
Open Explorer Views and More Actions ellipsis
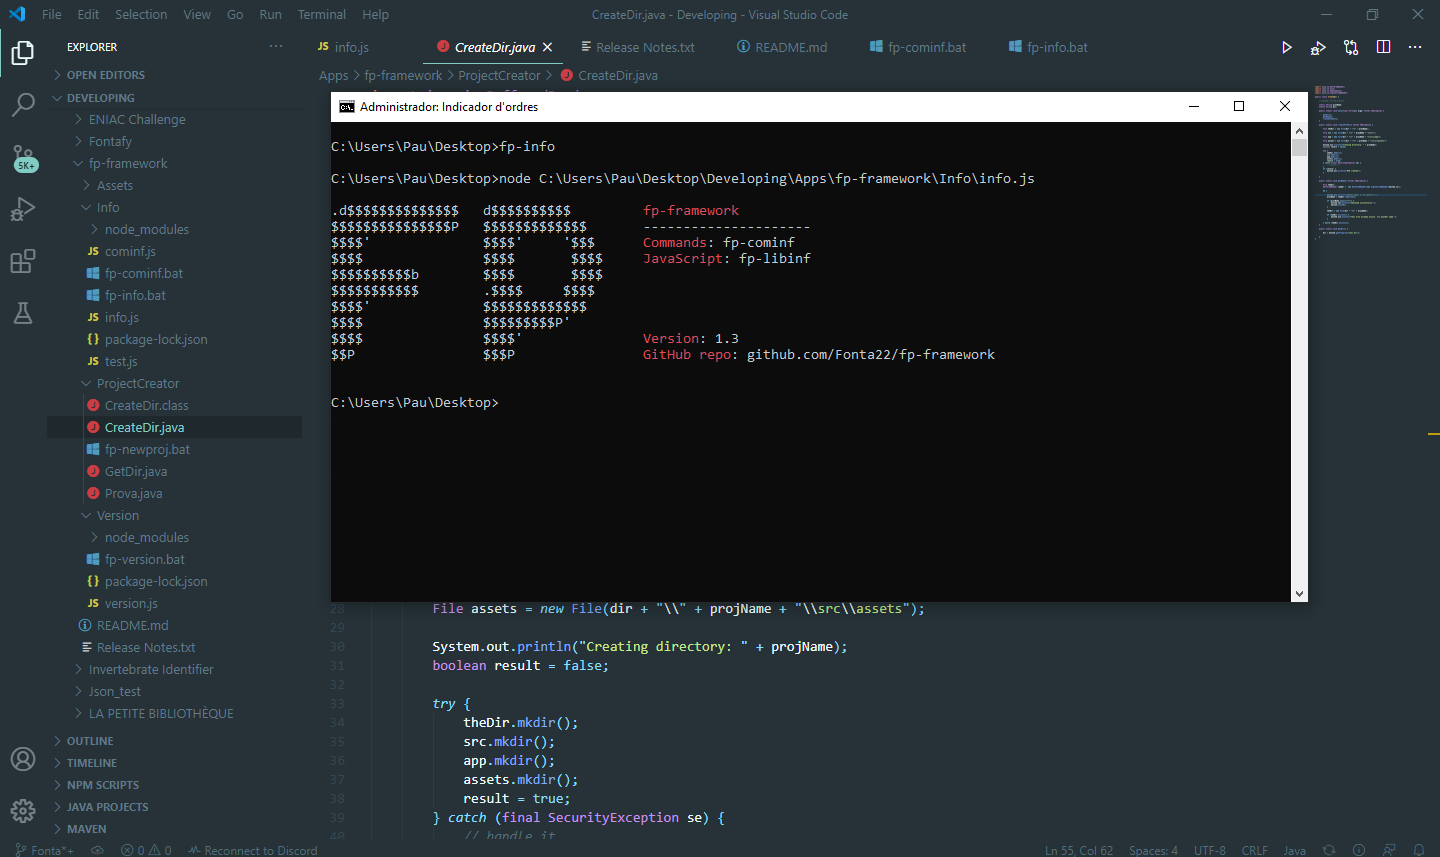click(x=276, y=47)
